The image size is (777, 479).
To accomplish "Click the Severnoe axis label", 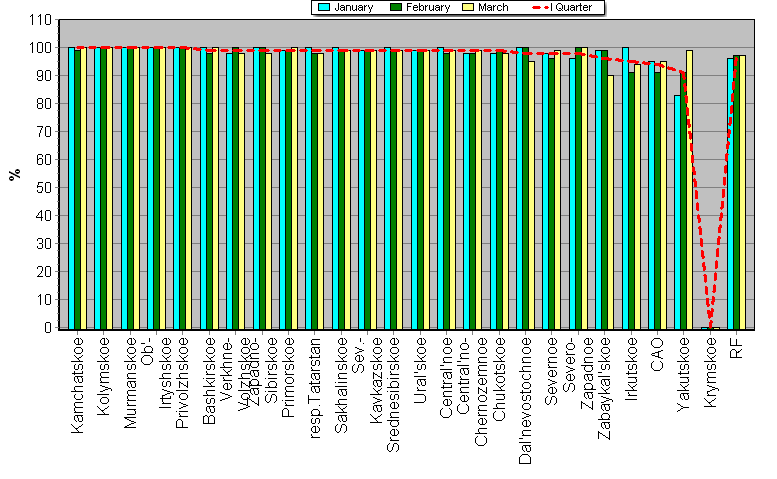I will [552, 372].
